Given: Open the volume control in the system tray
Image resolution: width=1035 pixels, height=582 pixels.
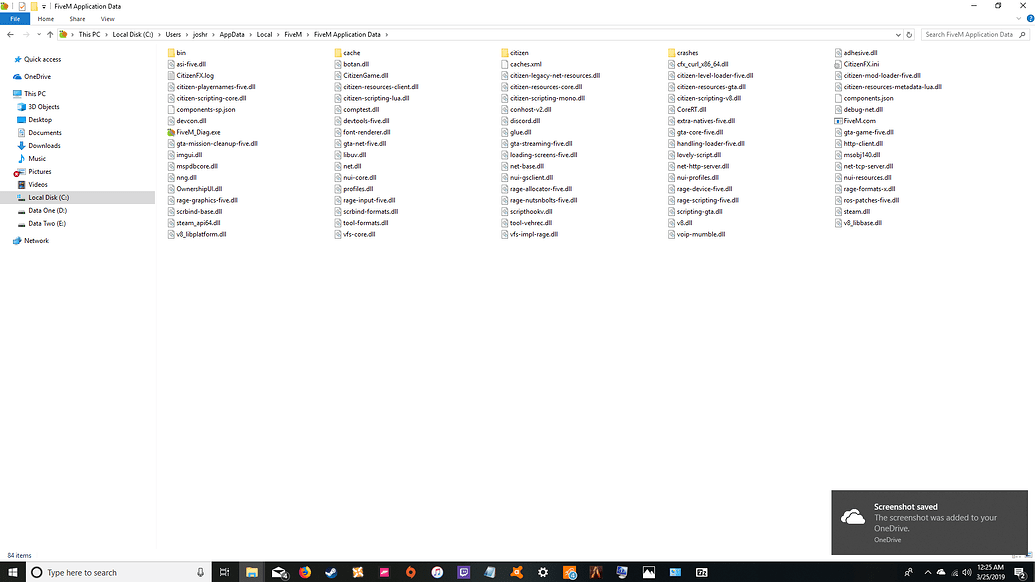Looking at the screenshot, I should [x=966, y=573].
